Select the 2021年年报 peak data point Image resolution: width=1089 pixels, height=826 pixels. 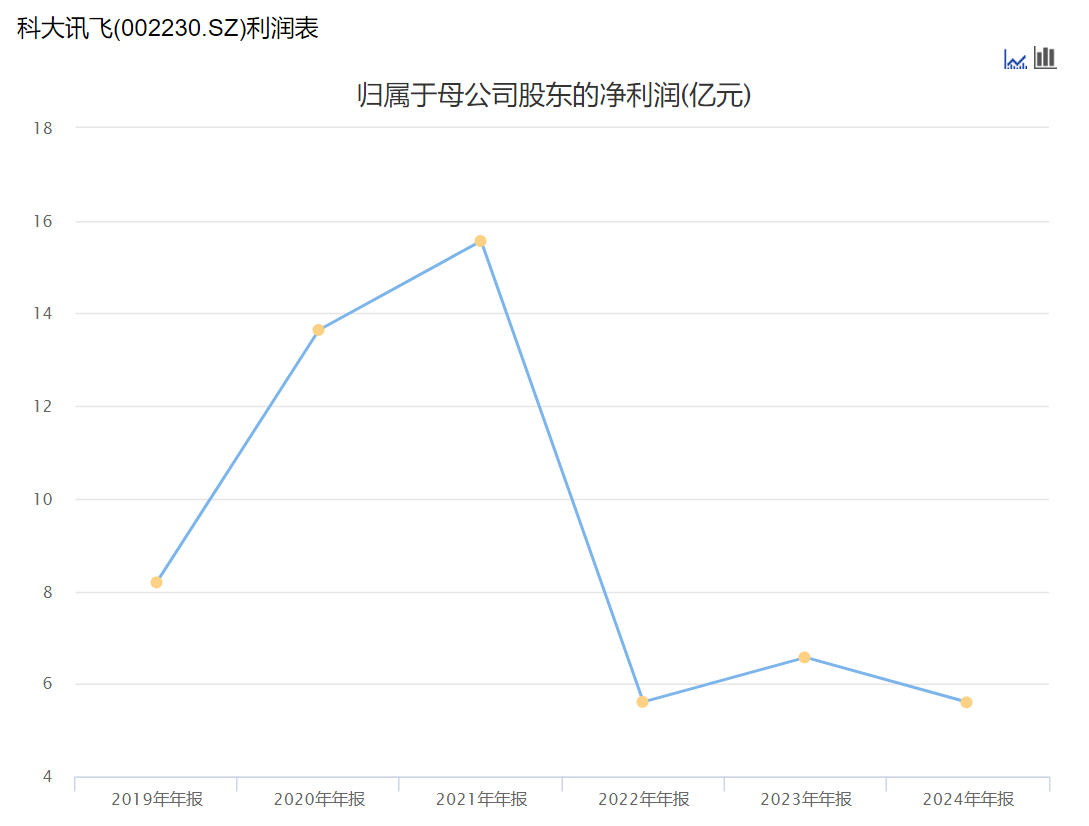[x=480, y=241]
